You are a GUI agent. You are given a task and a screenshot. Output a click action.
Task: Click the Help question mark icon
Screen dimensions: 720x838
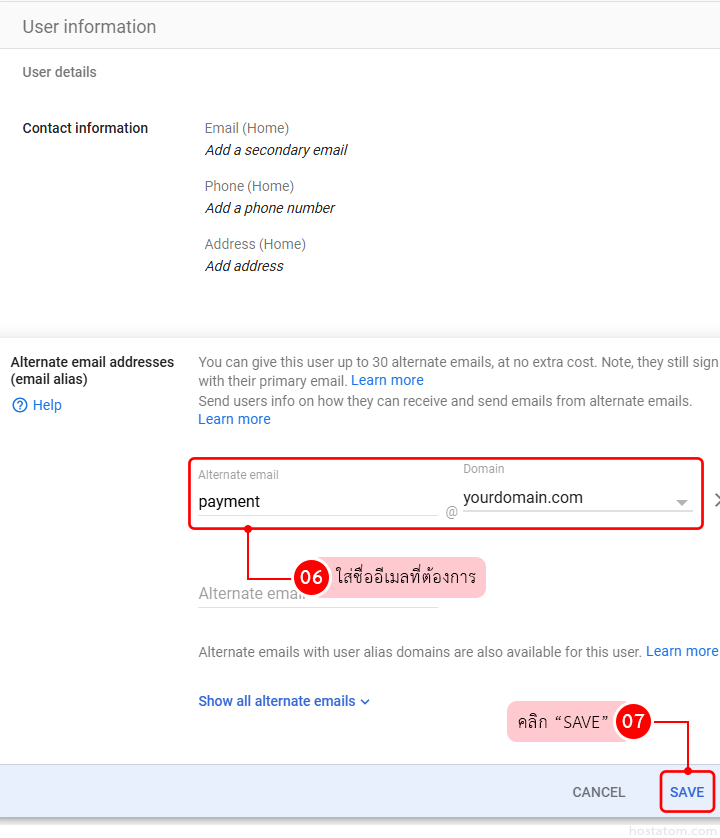19,405
